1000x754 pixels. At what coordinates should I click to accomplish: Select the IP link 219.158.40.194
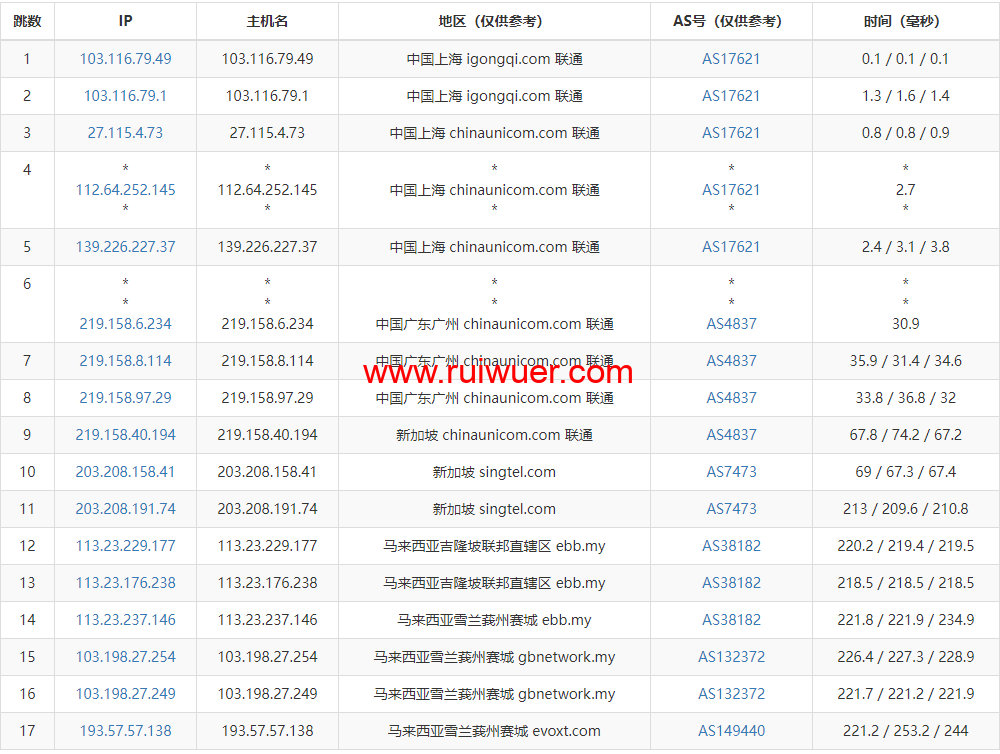pyautogui.click(x=125, y=435)
